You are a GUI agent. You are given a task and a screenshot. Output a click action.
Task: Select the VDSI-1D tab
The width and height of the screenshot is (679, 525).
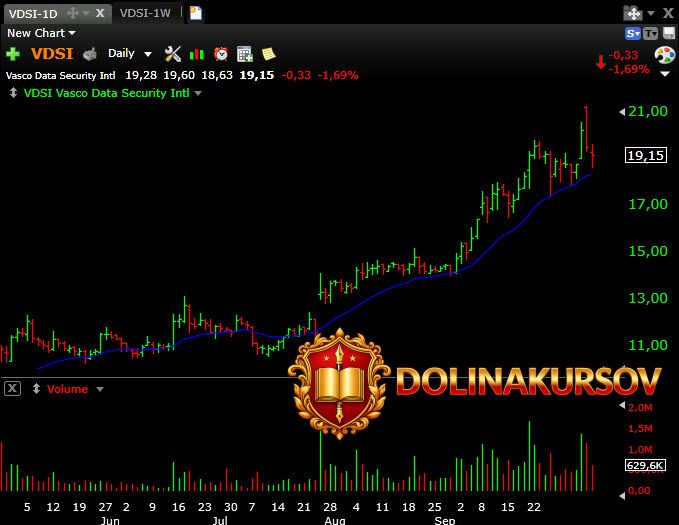pyautogui.click(x=33, y=13)
